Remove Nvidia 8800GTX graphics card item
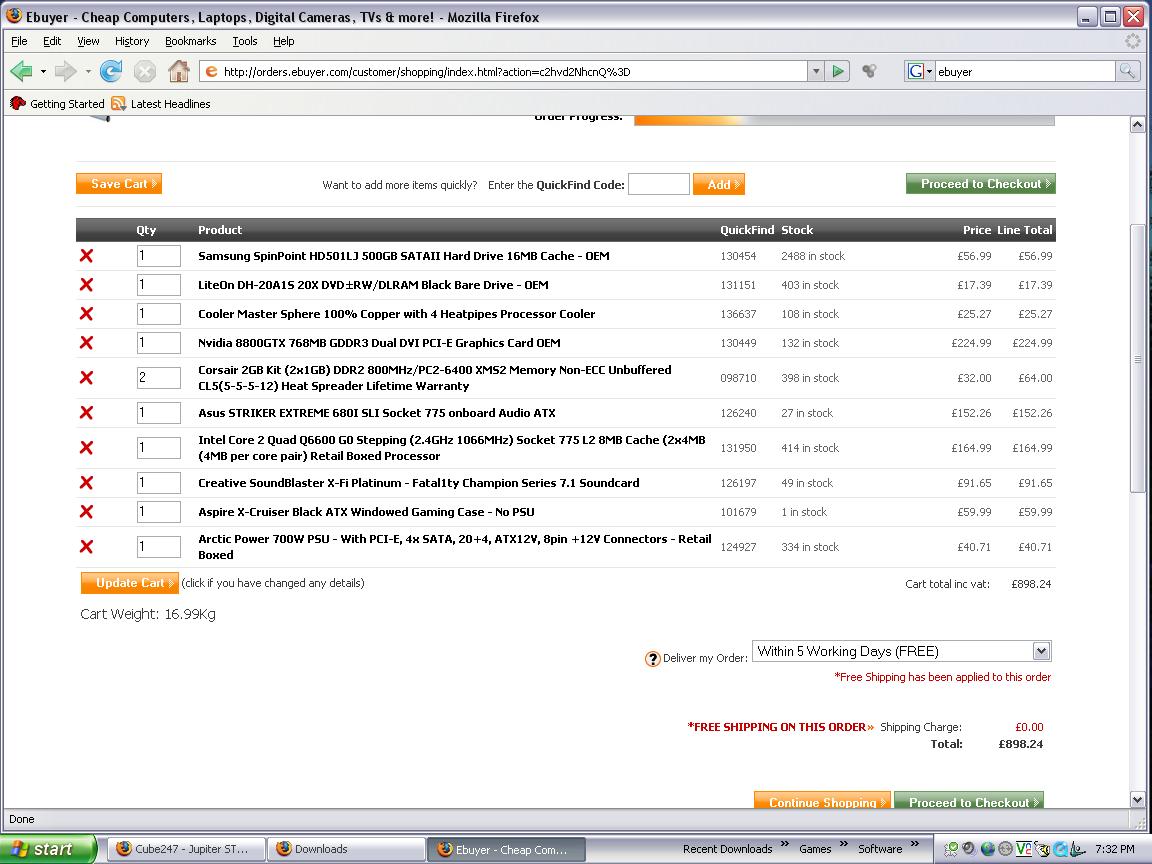This screenshot has height=864, width=1152. pyautogui.click(x=87, y=342)
